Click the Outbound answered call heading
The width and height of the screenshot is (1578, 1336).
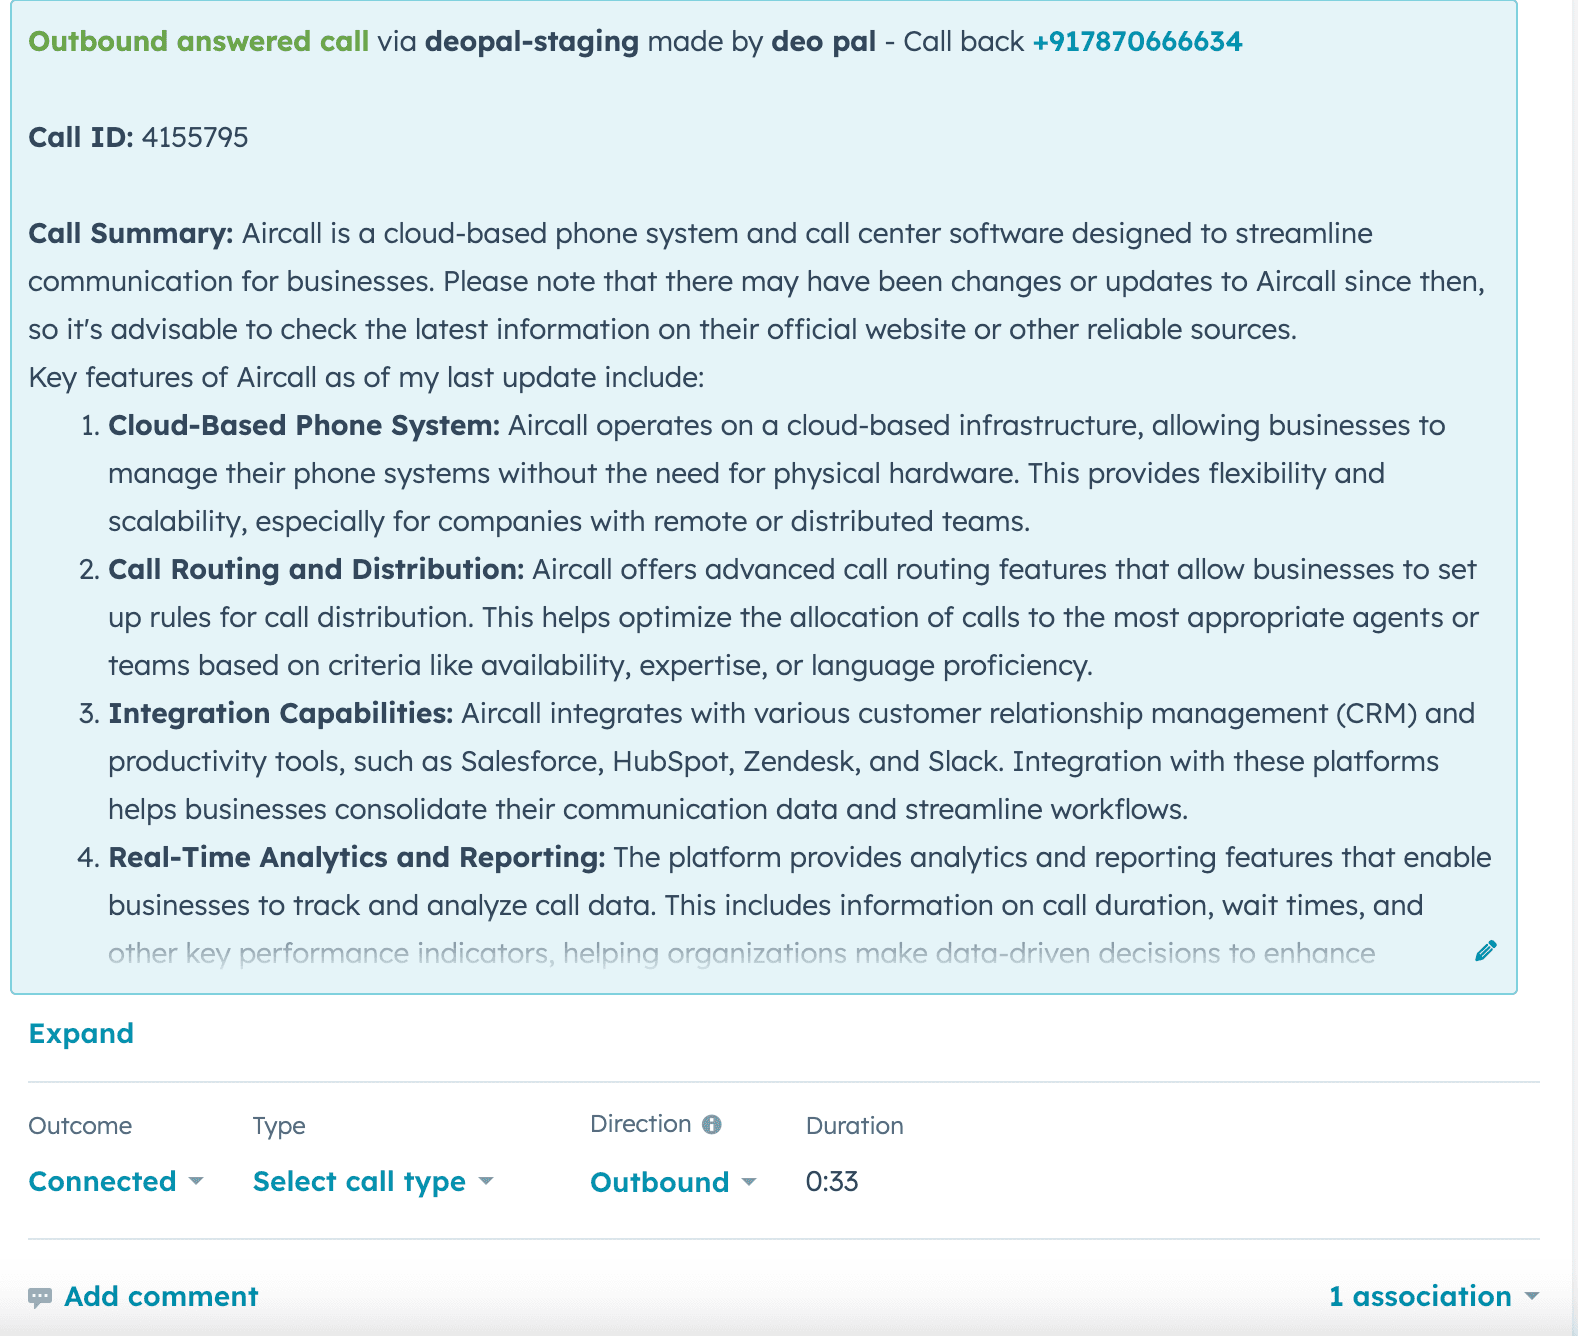198,41
